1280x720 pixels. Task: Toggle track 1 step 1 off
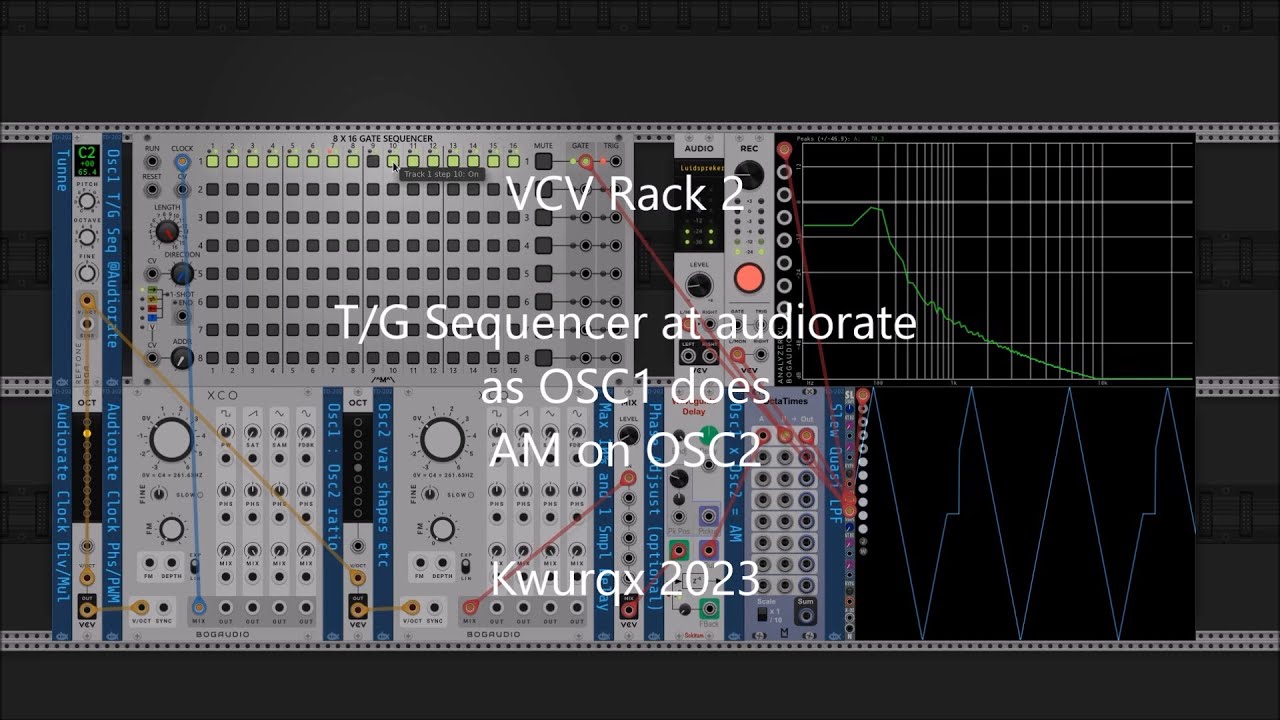(212, 161)
